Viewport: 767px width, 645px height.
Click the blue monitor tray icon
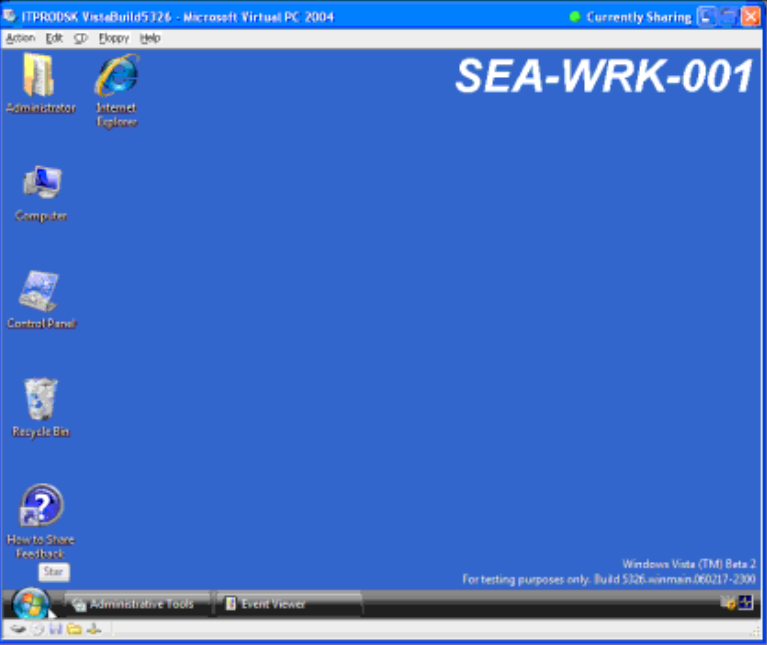point(745,603)
